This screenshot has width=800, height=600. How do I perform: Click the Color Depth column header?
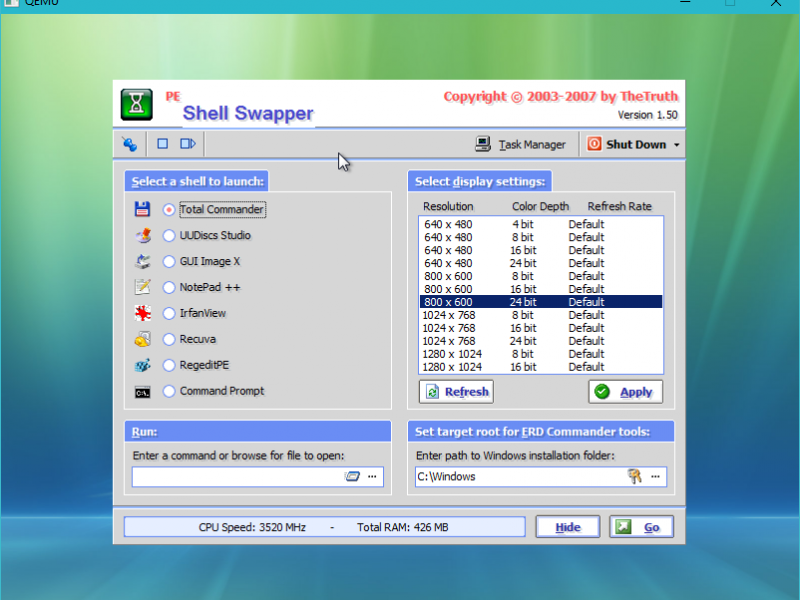[540, 207]
